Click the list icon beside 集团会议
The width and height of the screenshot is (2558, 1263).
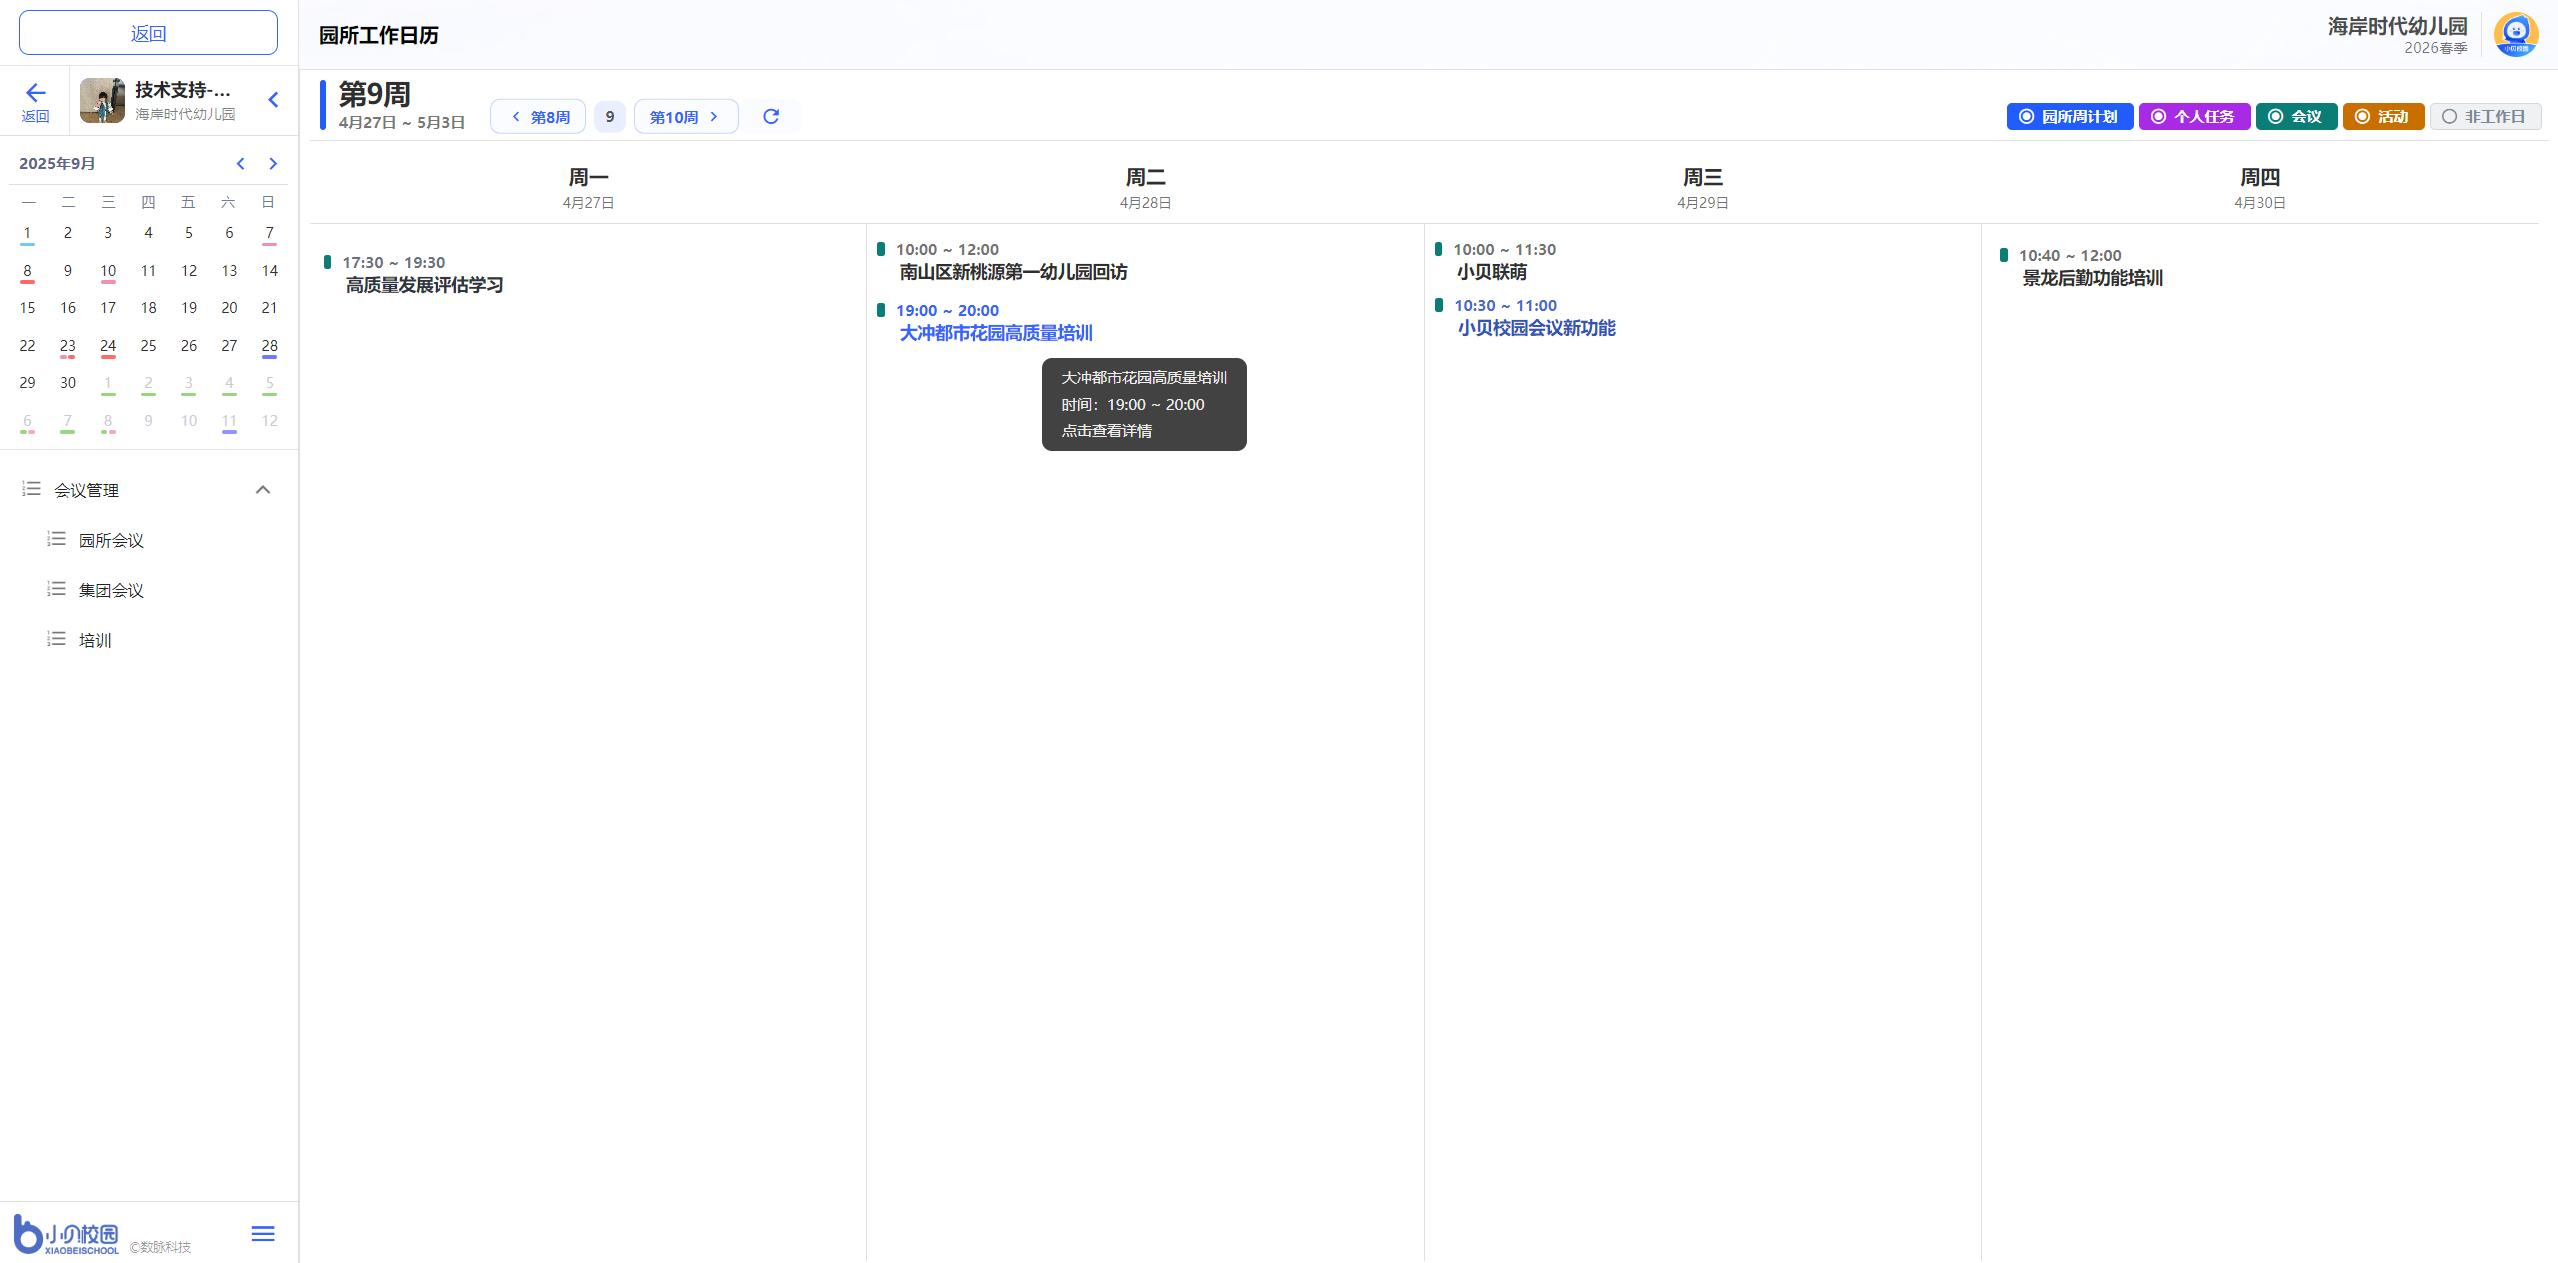57,590
